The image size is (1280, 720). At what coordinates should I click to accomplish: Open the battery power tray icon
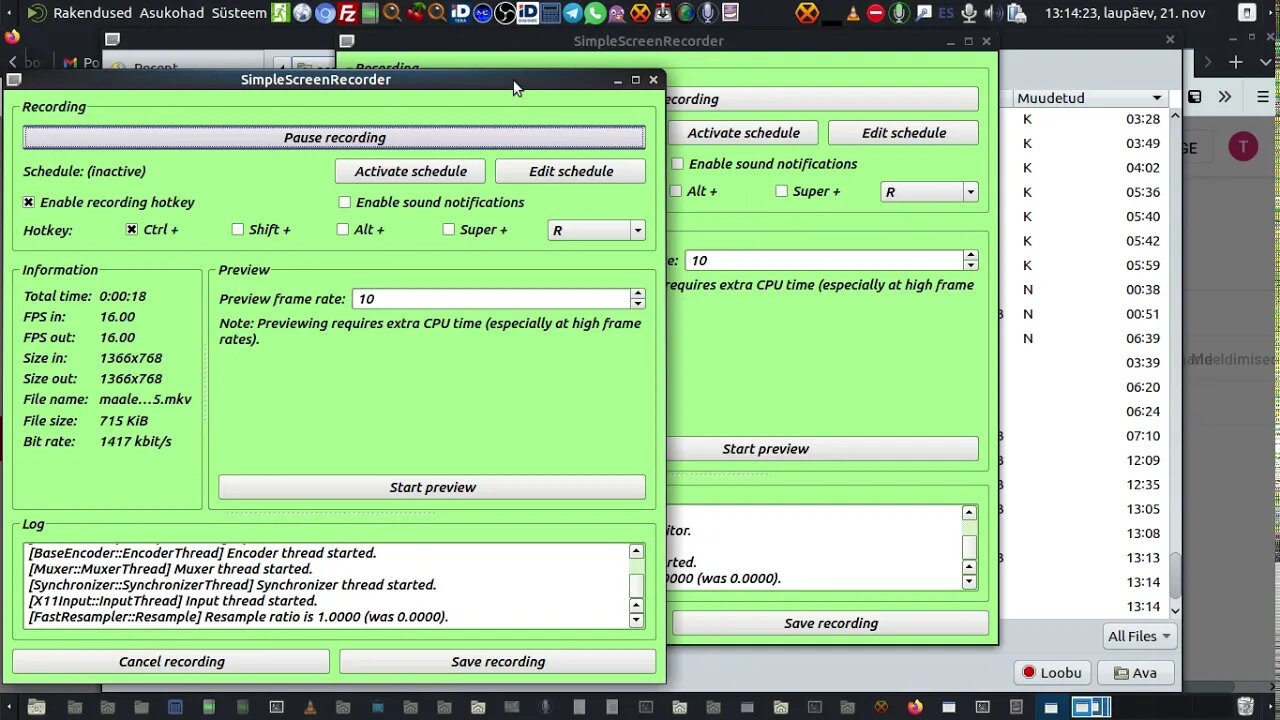pos(1017,13)
